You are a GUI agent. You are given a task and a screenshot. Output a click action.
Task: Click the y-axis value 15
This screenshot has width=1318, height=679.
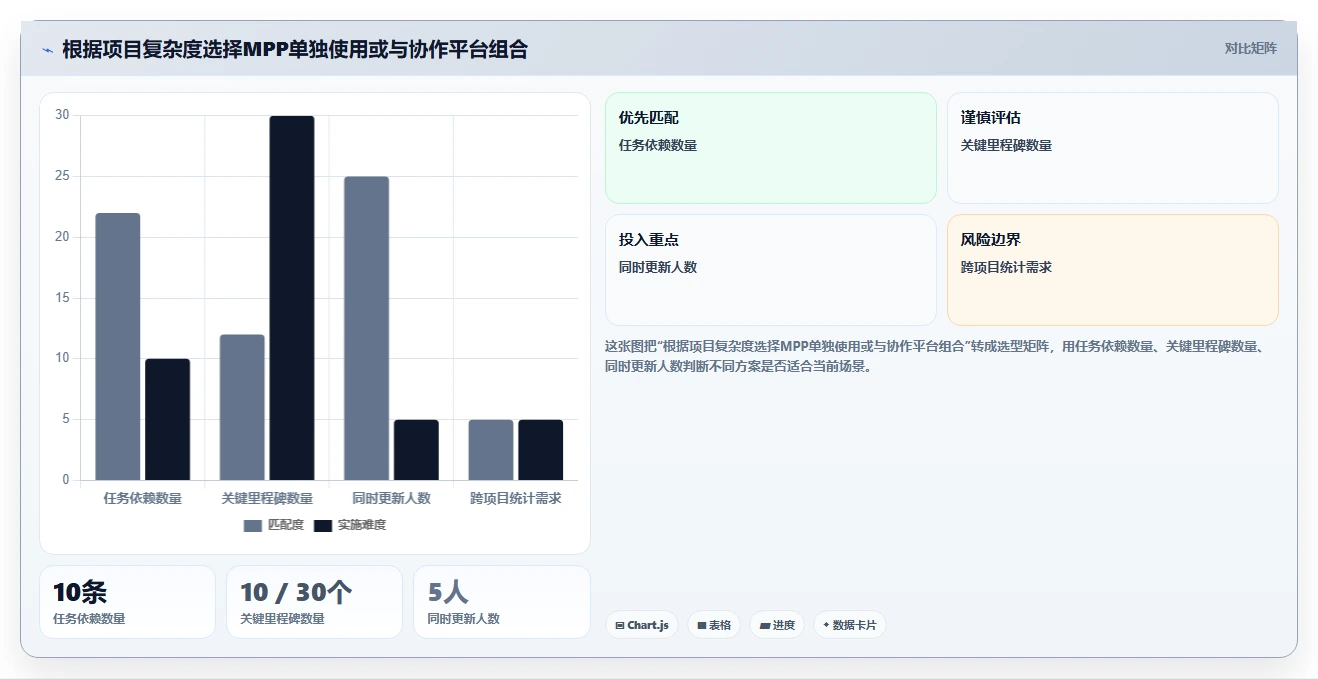point(62,298)
